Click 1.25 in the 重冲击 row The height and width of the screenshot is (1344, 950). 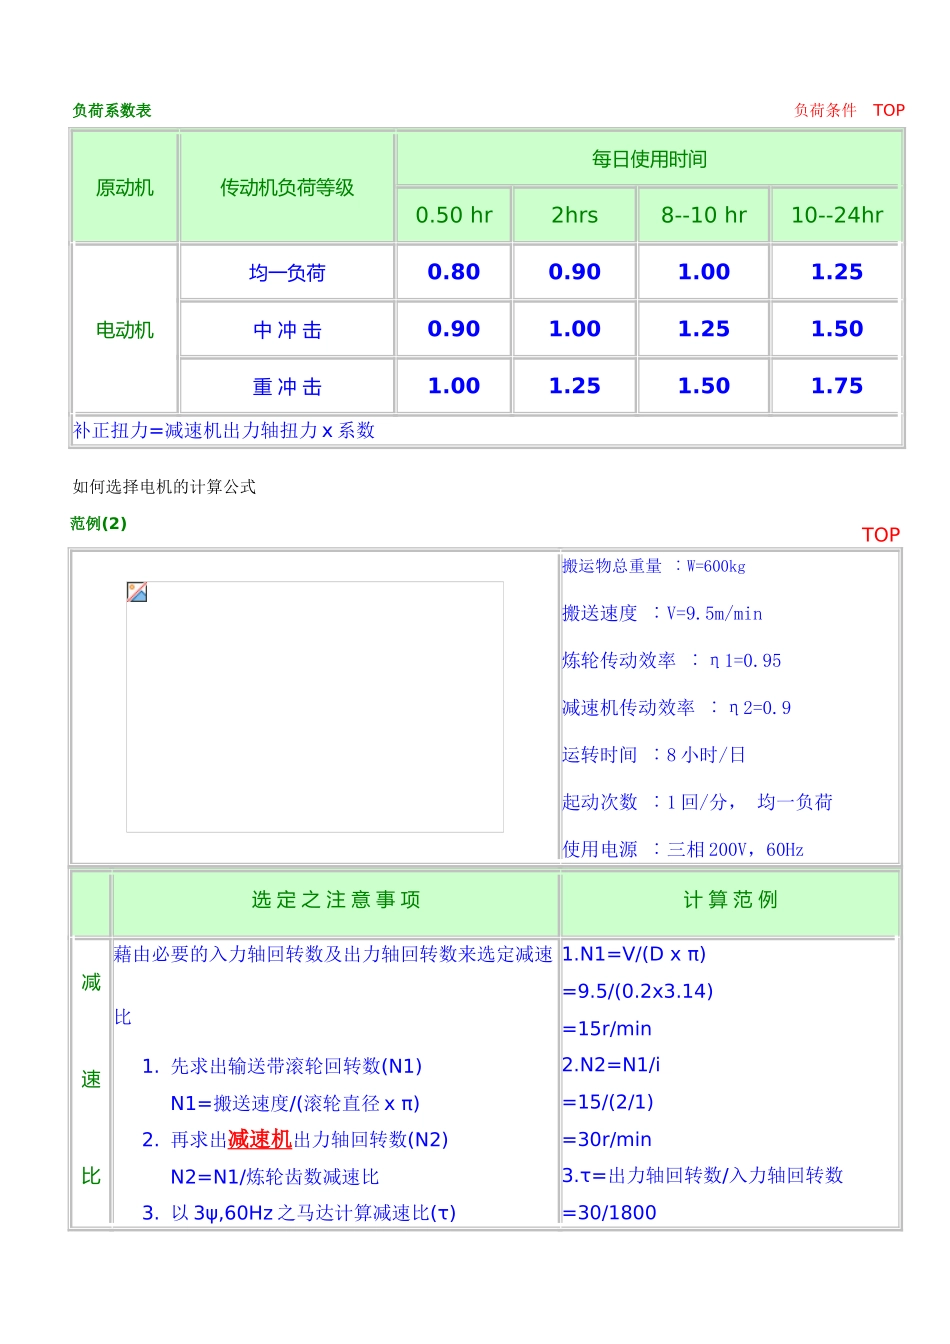coord(575,386)
